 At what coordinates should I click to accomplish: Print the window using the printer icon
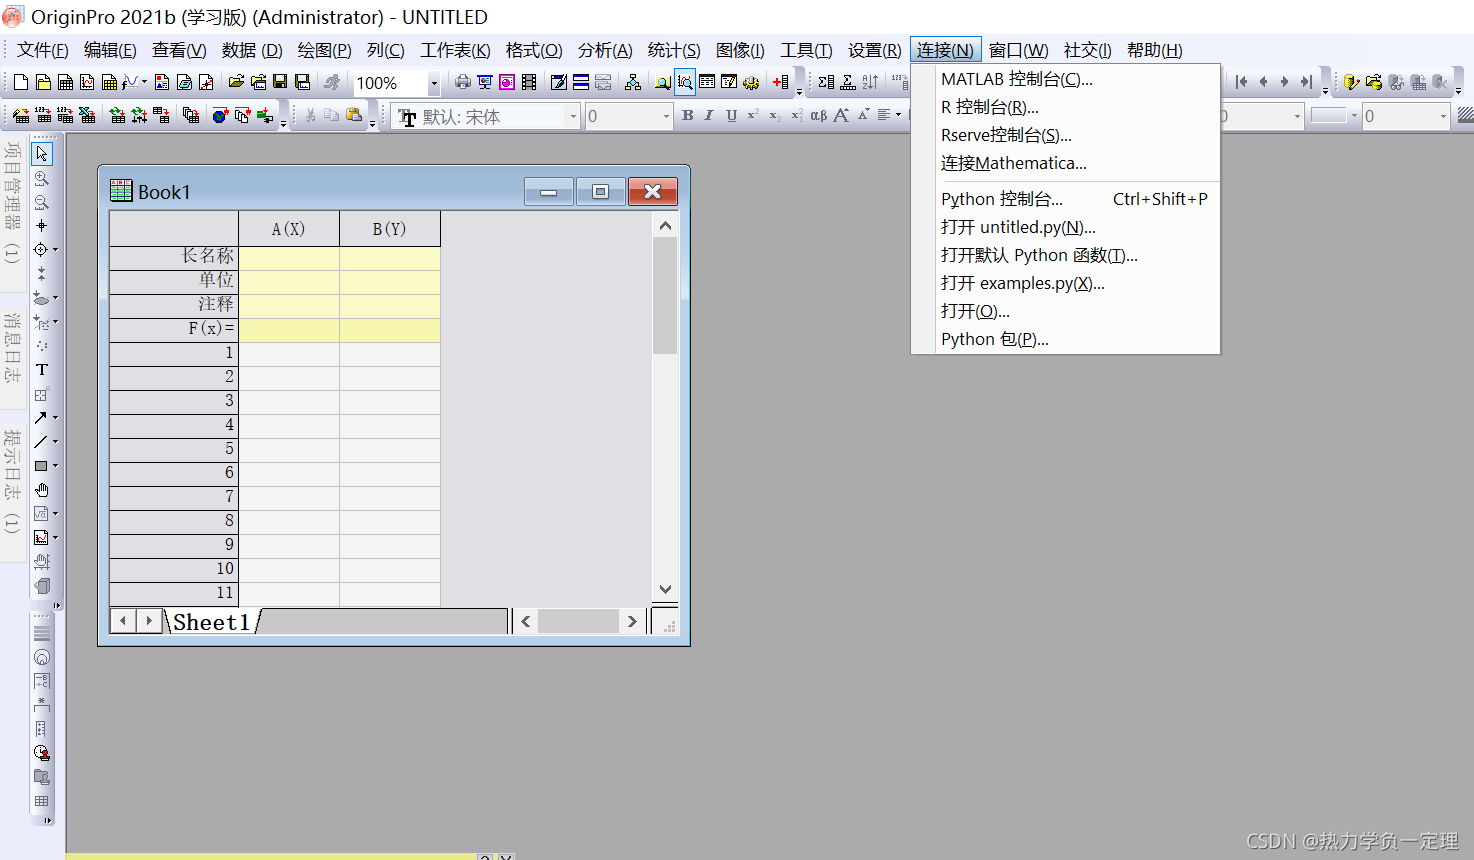(462, 82)
